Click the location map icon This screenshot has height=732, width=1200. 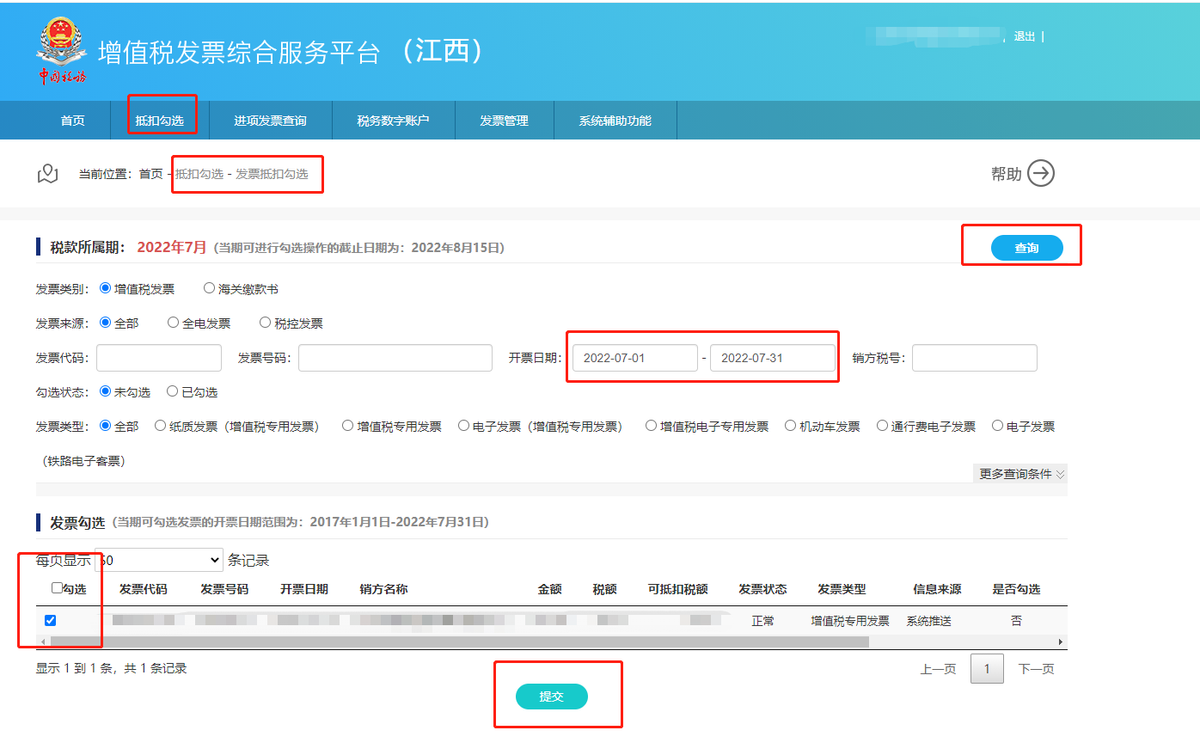(x=47, y=174)
